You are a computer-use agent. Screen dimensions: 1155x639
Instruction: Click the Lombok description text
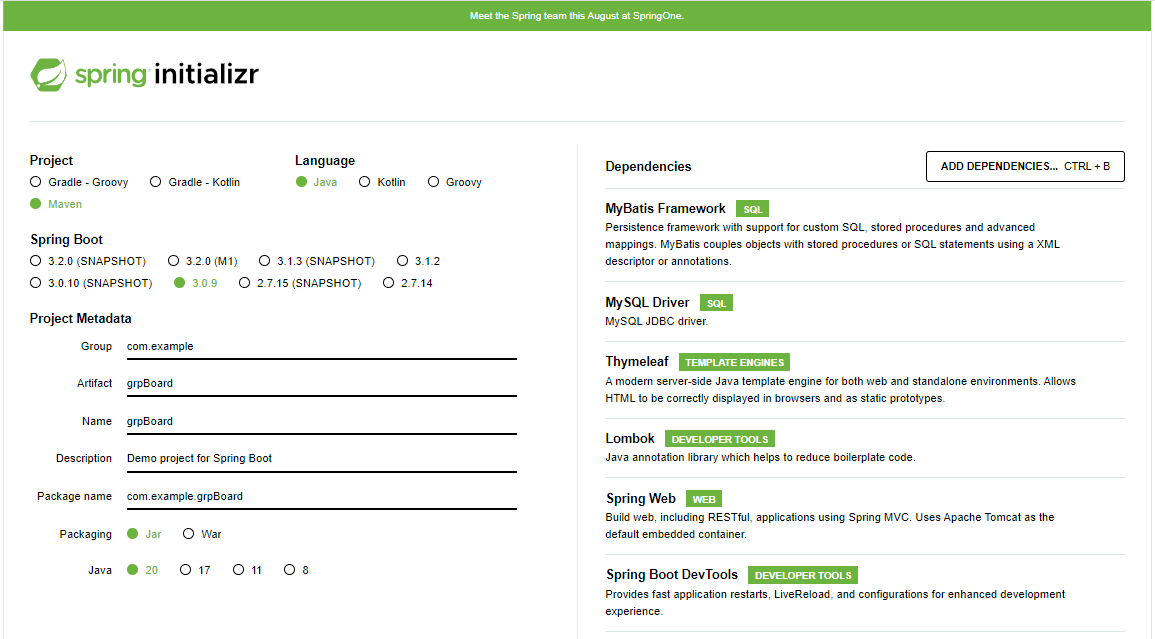point(760,458)
